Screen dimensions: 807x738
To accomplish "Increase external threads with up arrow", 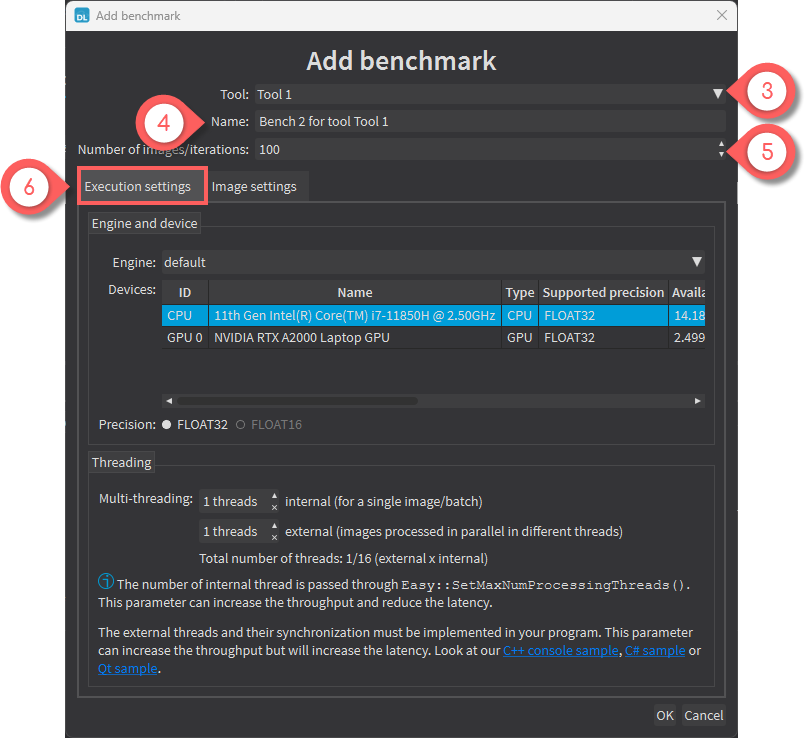I will point(274,525).
